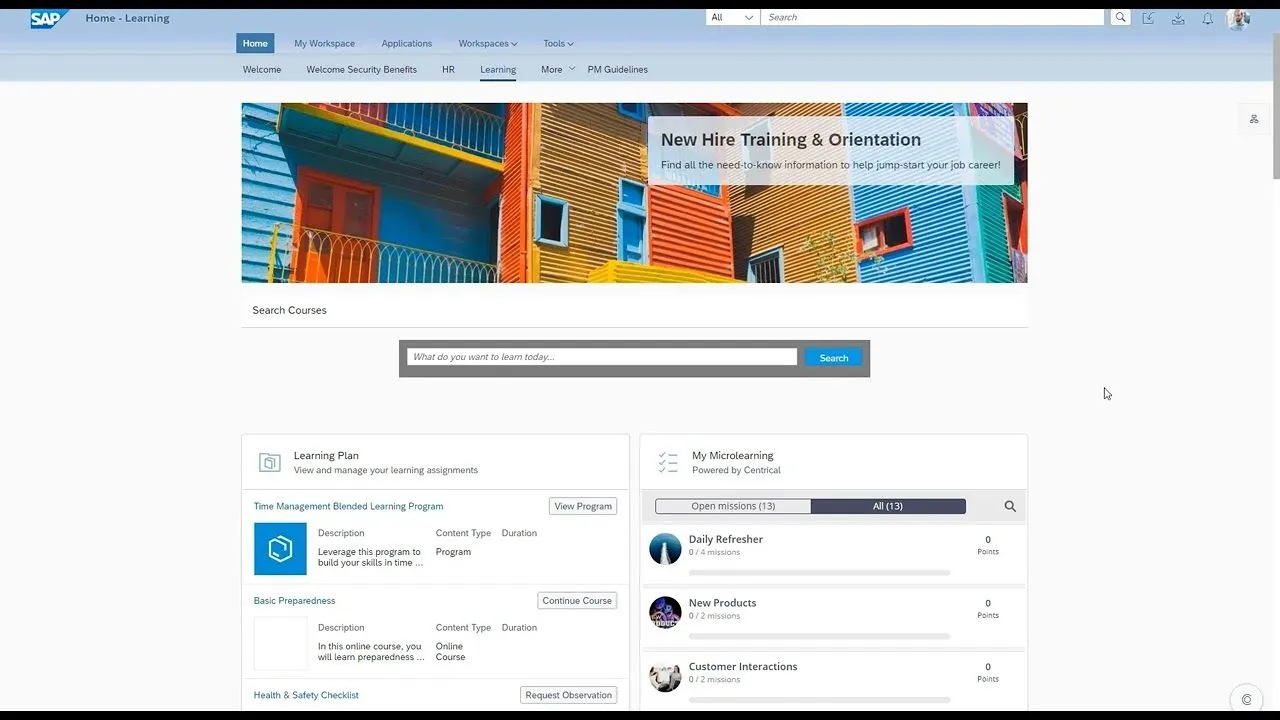Expand the Workspaces menu
This screenshot has width=1280, height=720.
[x=488, y=44]
